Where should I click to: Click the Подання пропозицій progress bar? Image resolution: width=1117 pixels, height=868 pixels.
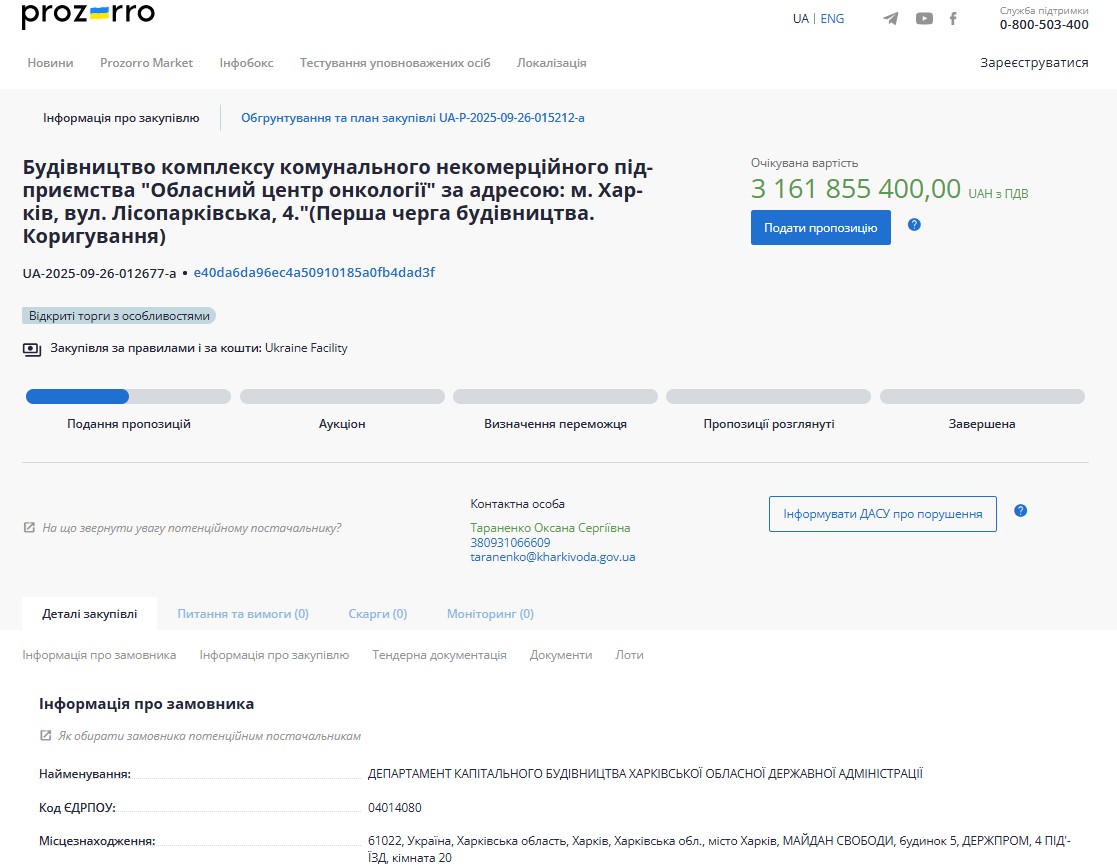pos(128,397)
